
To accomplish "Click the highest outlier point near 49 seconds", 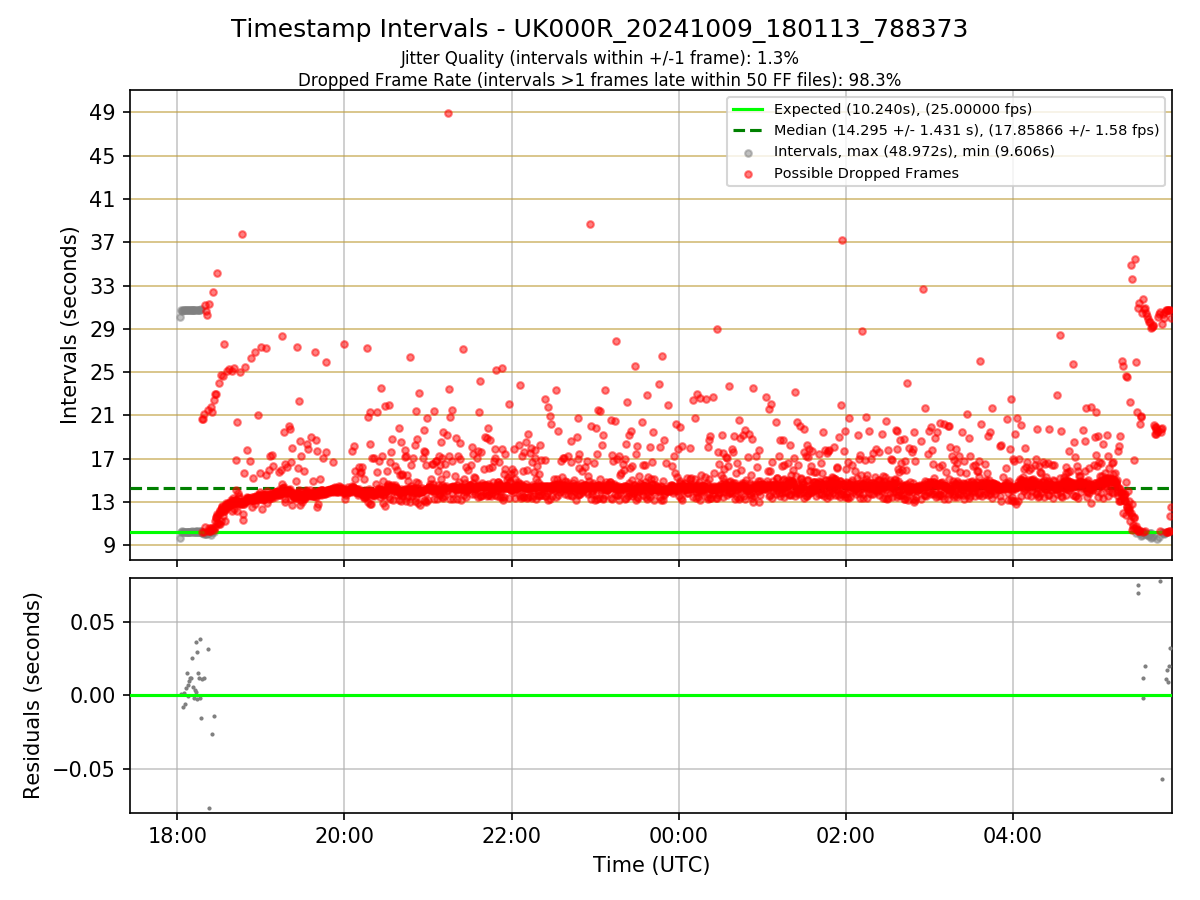I will [x=448, y=113].
